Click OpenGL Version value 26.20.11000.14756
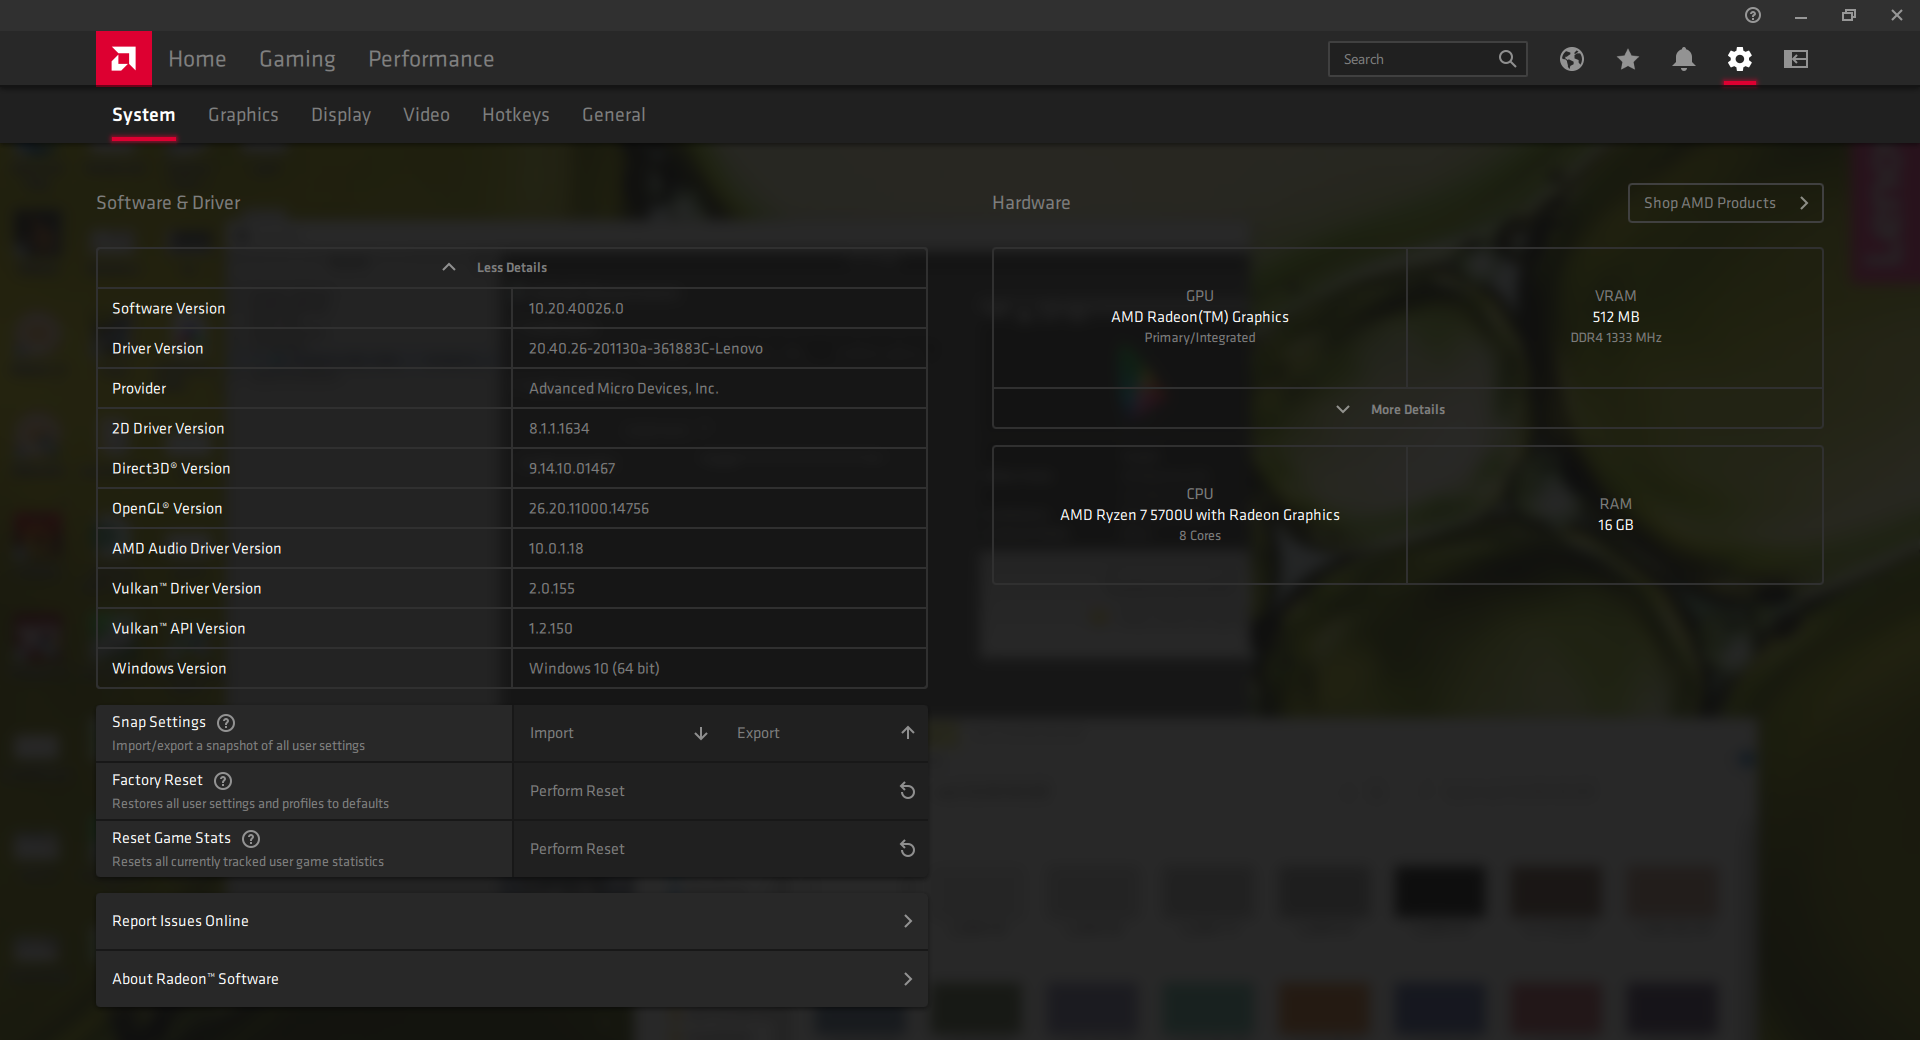Image resolution: width=1920 pixels, height=1040 pixels. [x=589, y=508]
